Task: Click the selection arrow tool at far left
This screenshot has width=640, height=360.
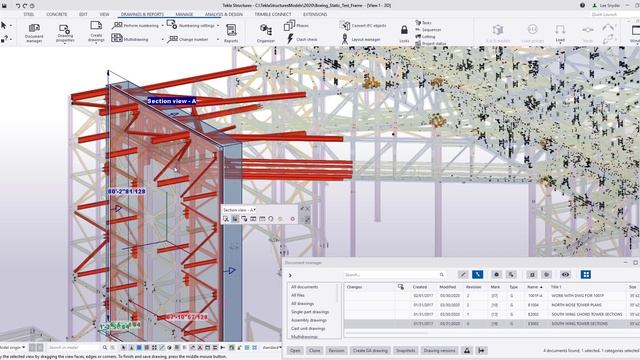Action: (4, 25)
